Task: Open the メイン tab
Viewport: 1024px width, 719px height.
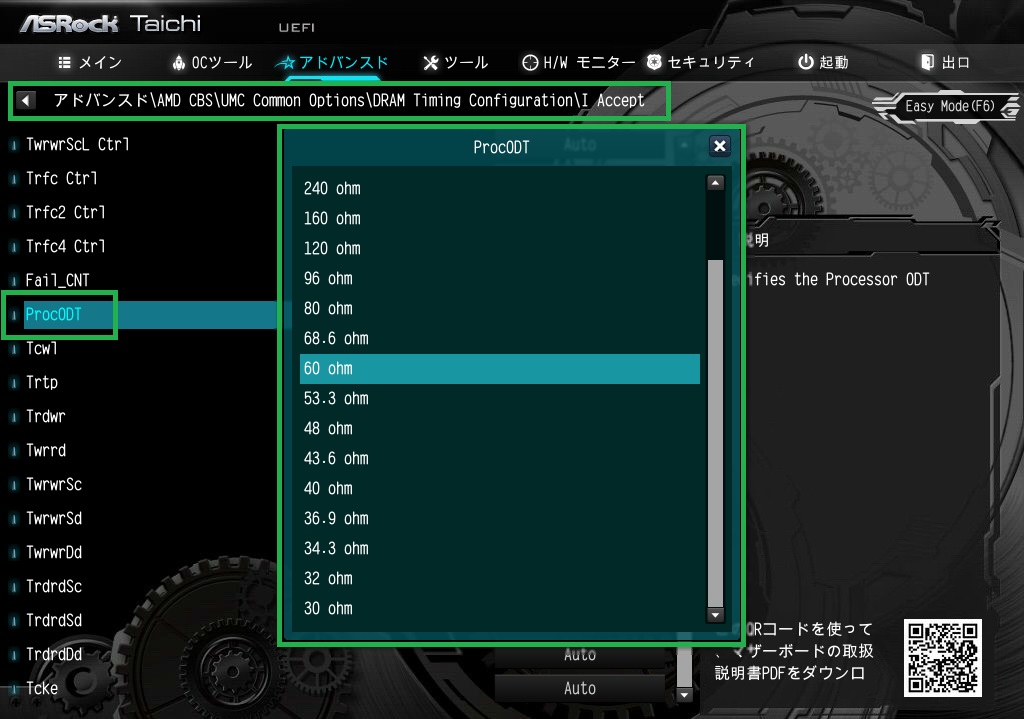Action: click(89, 62)
